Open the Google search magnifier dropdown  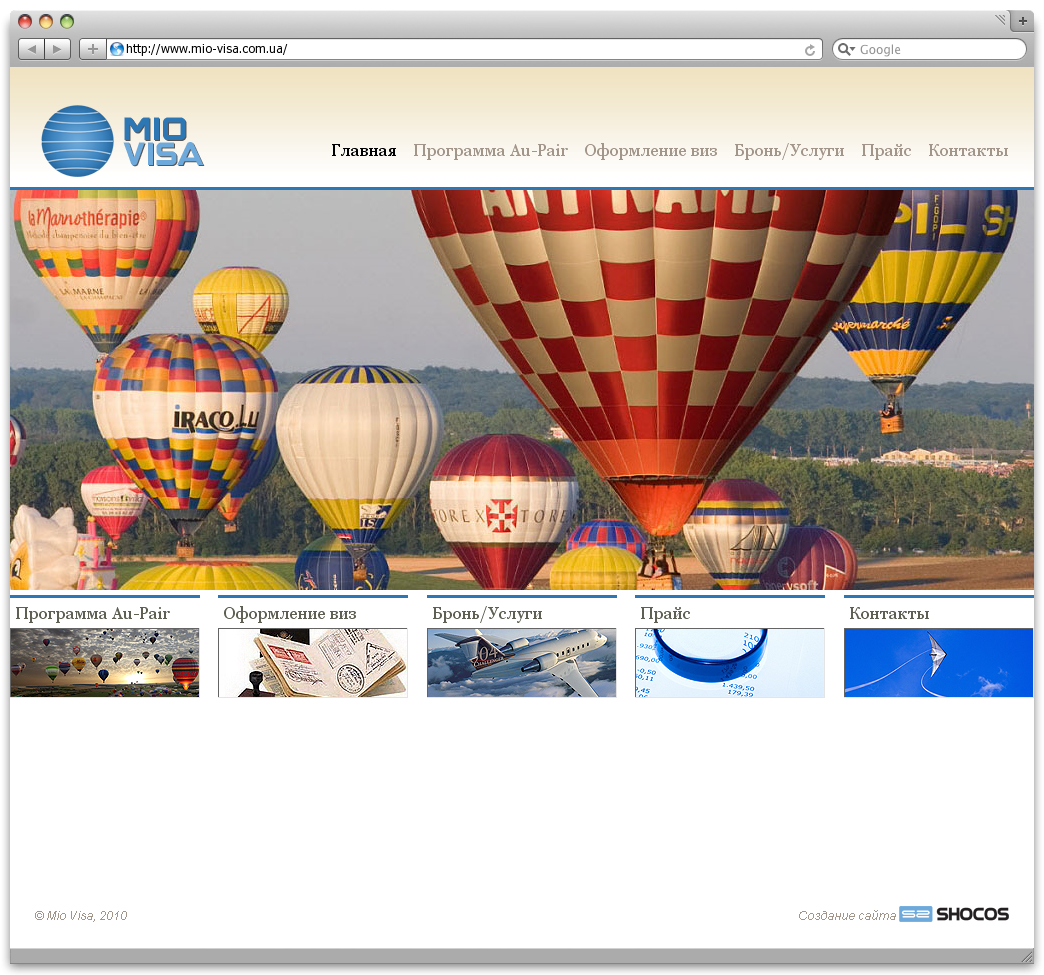846,49
